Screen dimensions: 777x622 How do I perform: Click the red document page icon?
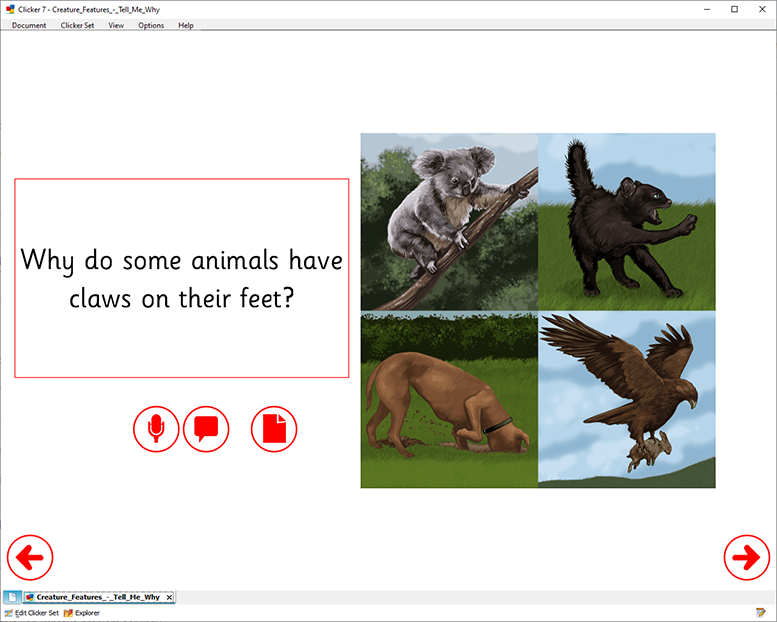(274, 429)
